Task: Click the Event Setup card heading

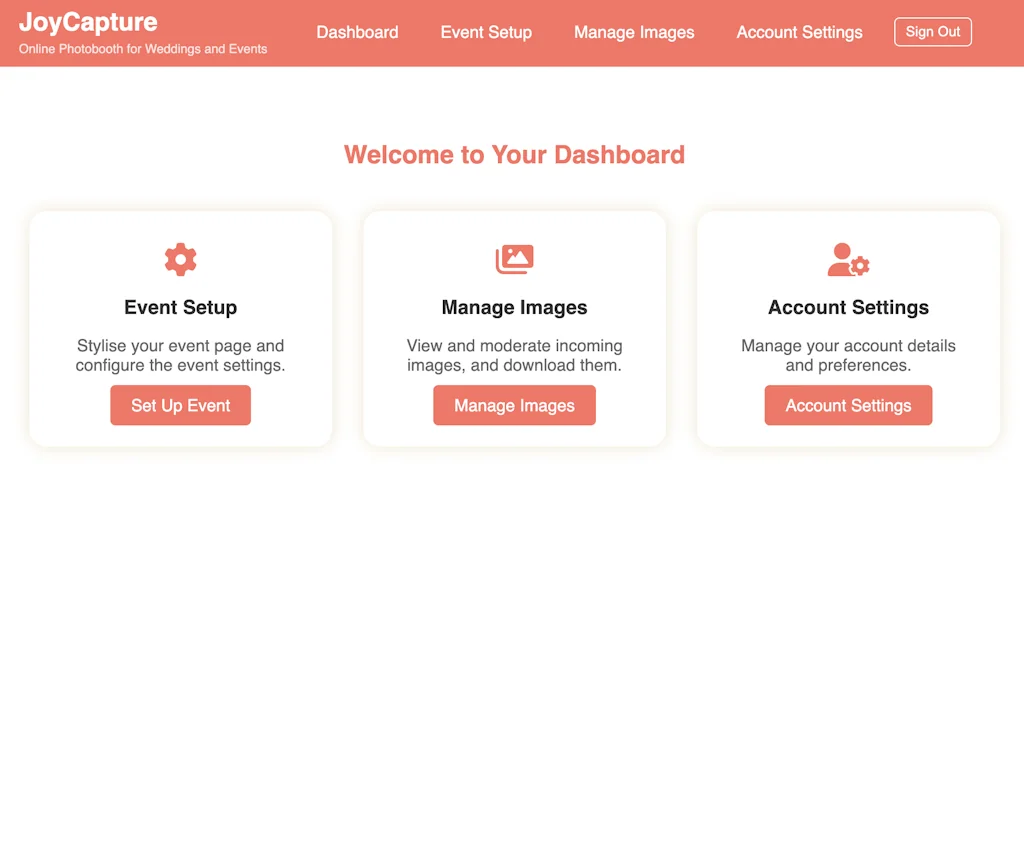Action: (180, 307)
